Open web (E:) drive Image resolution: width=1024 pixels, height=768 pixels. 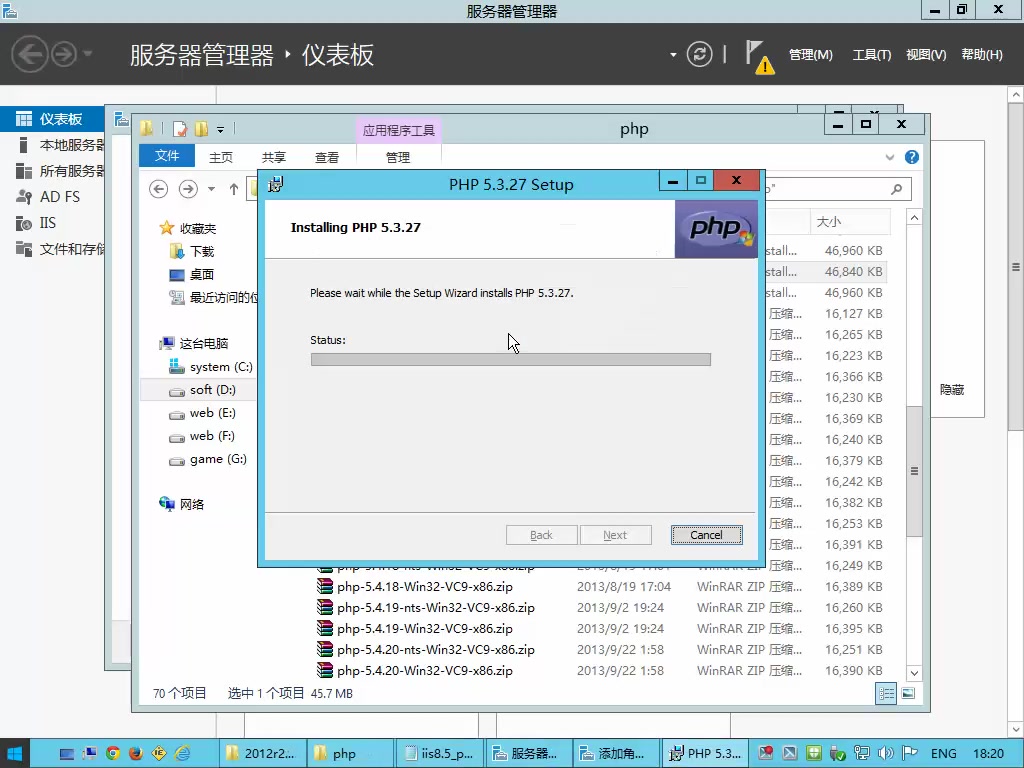coord(202,413)
